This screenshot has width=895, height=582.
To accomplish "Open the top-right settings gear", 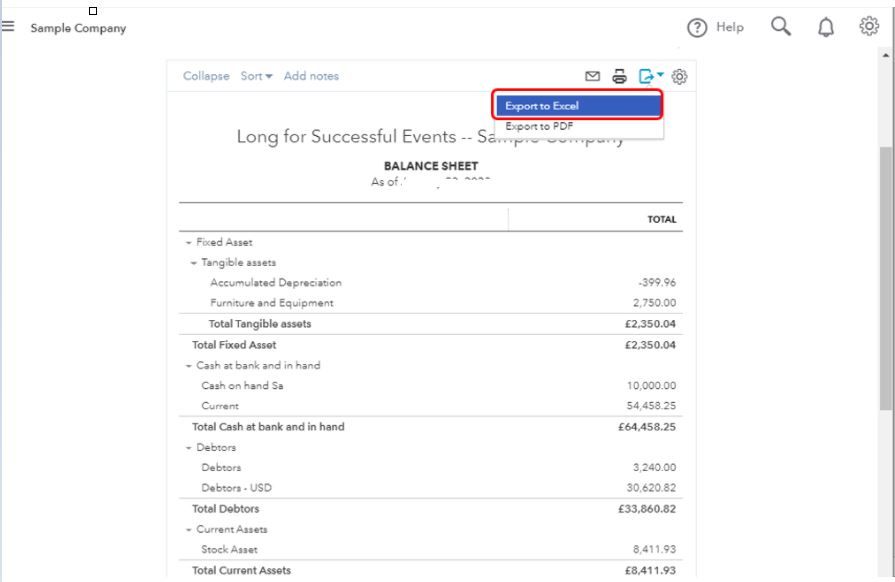I will [x=869, y=27].
